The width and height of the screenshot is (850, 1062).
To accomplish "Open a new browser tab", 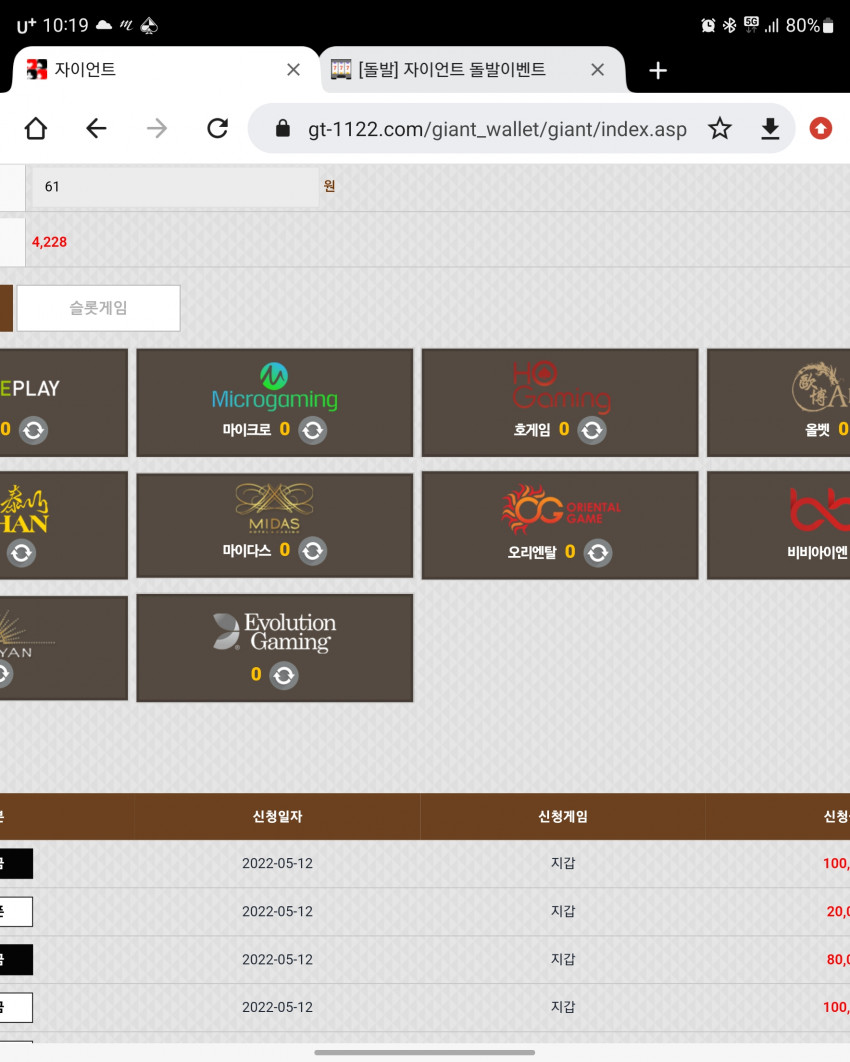I will coord(658,70).
